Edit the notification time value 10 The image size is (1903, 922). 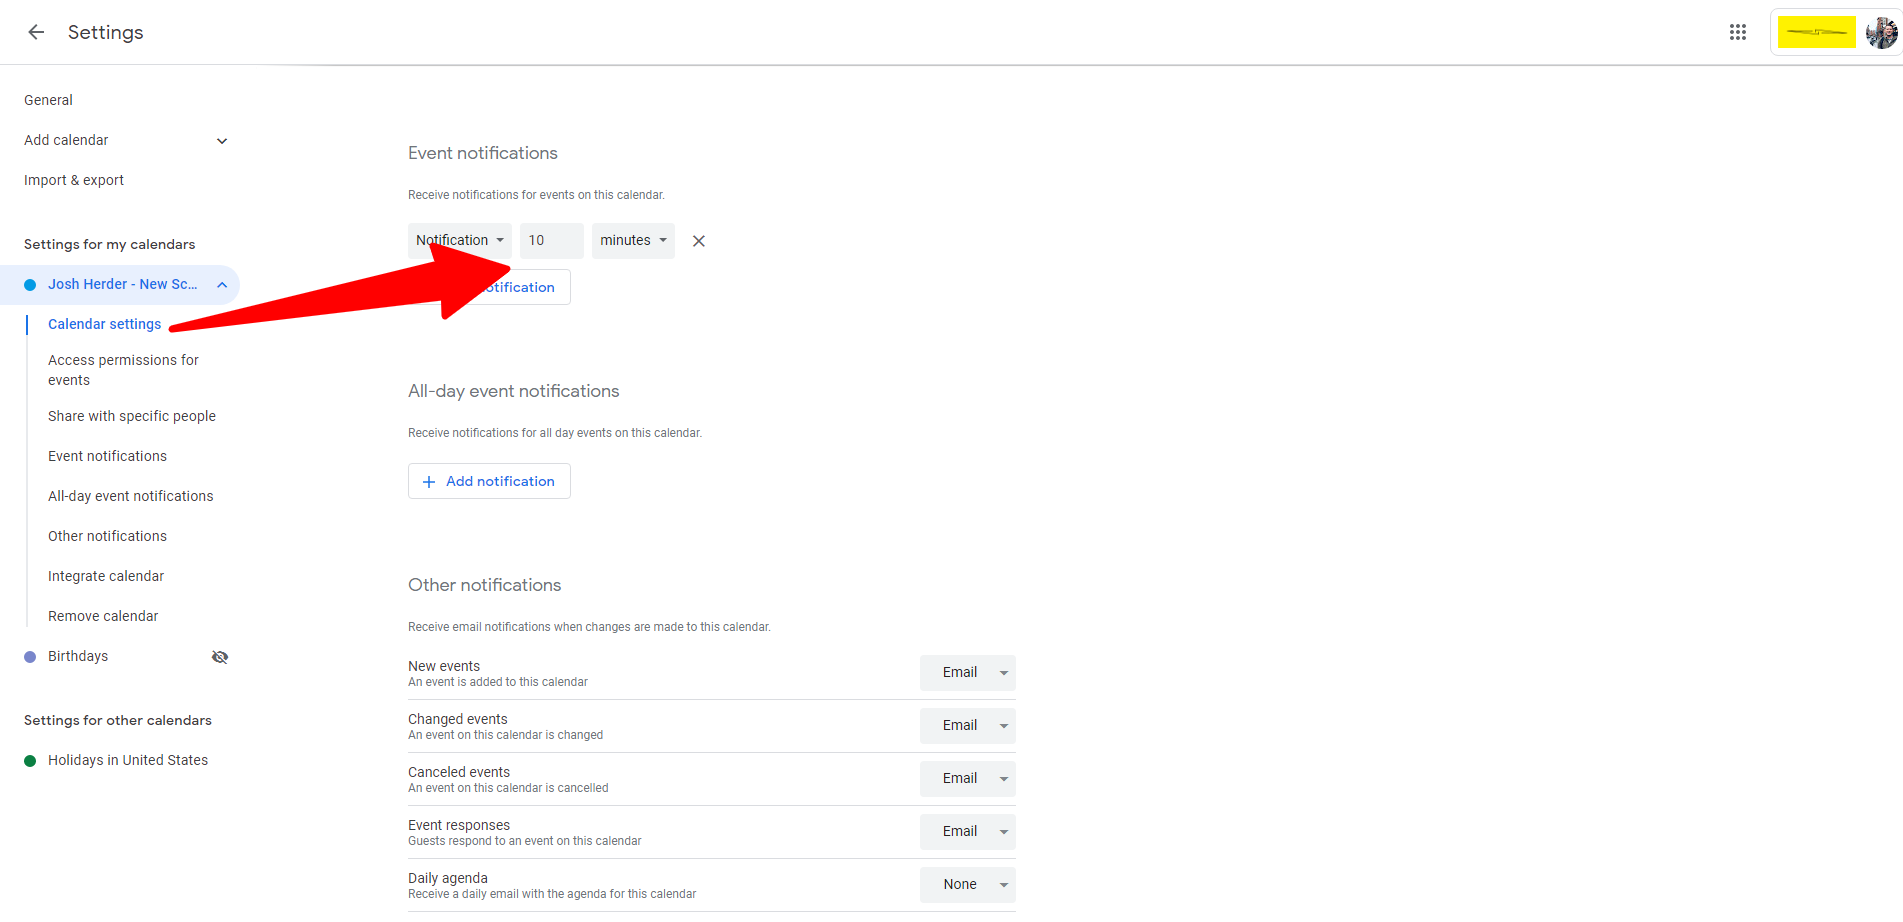click(x=551, y=241)
